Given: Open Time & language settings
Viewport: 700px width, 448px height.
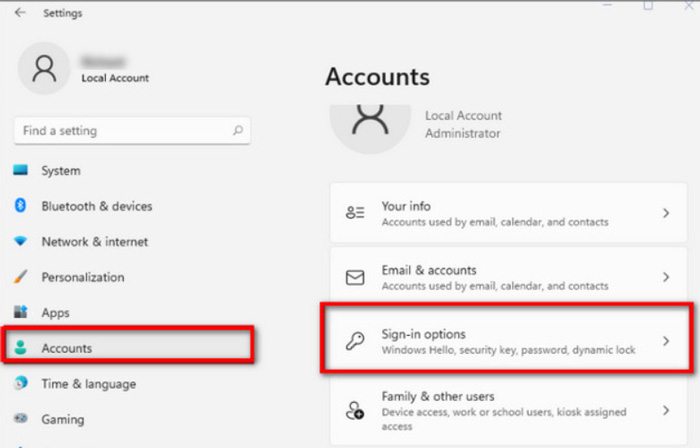Looking at the screenshot, I should 89,384.
